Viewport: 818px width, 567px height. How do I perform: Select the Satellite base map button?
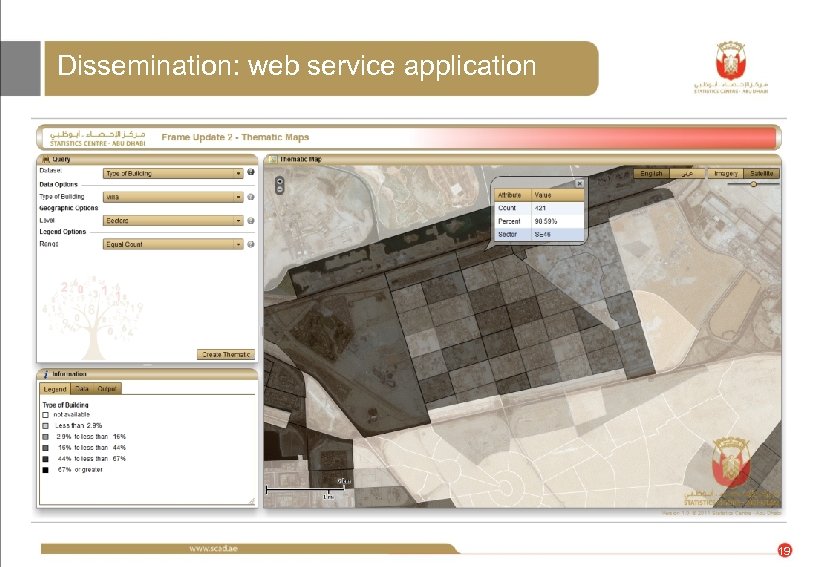pos(762,173)
